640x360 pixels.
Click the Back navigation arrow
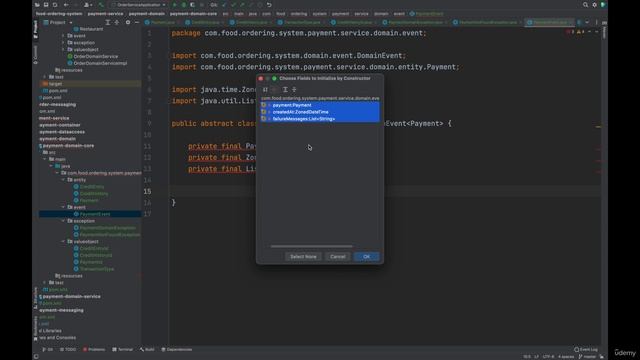(66, 5)
